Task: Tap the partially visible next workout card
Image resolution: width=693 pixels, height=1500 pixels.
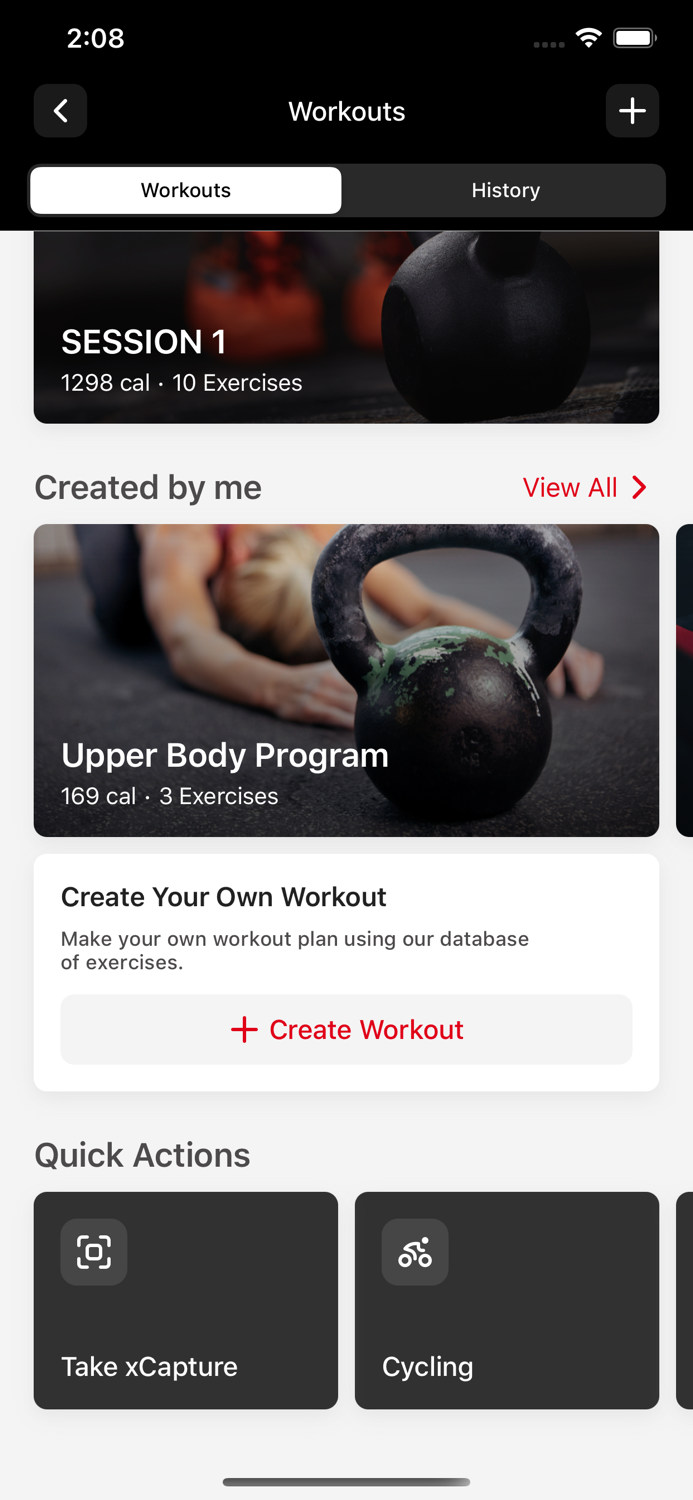Action: [685, 680]
